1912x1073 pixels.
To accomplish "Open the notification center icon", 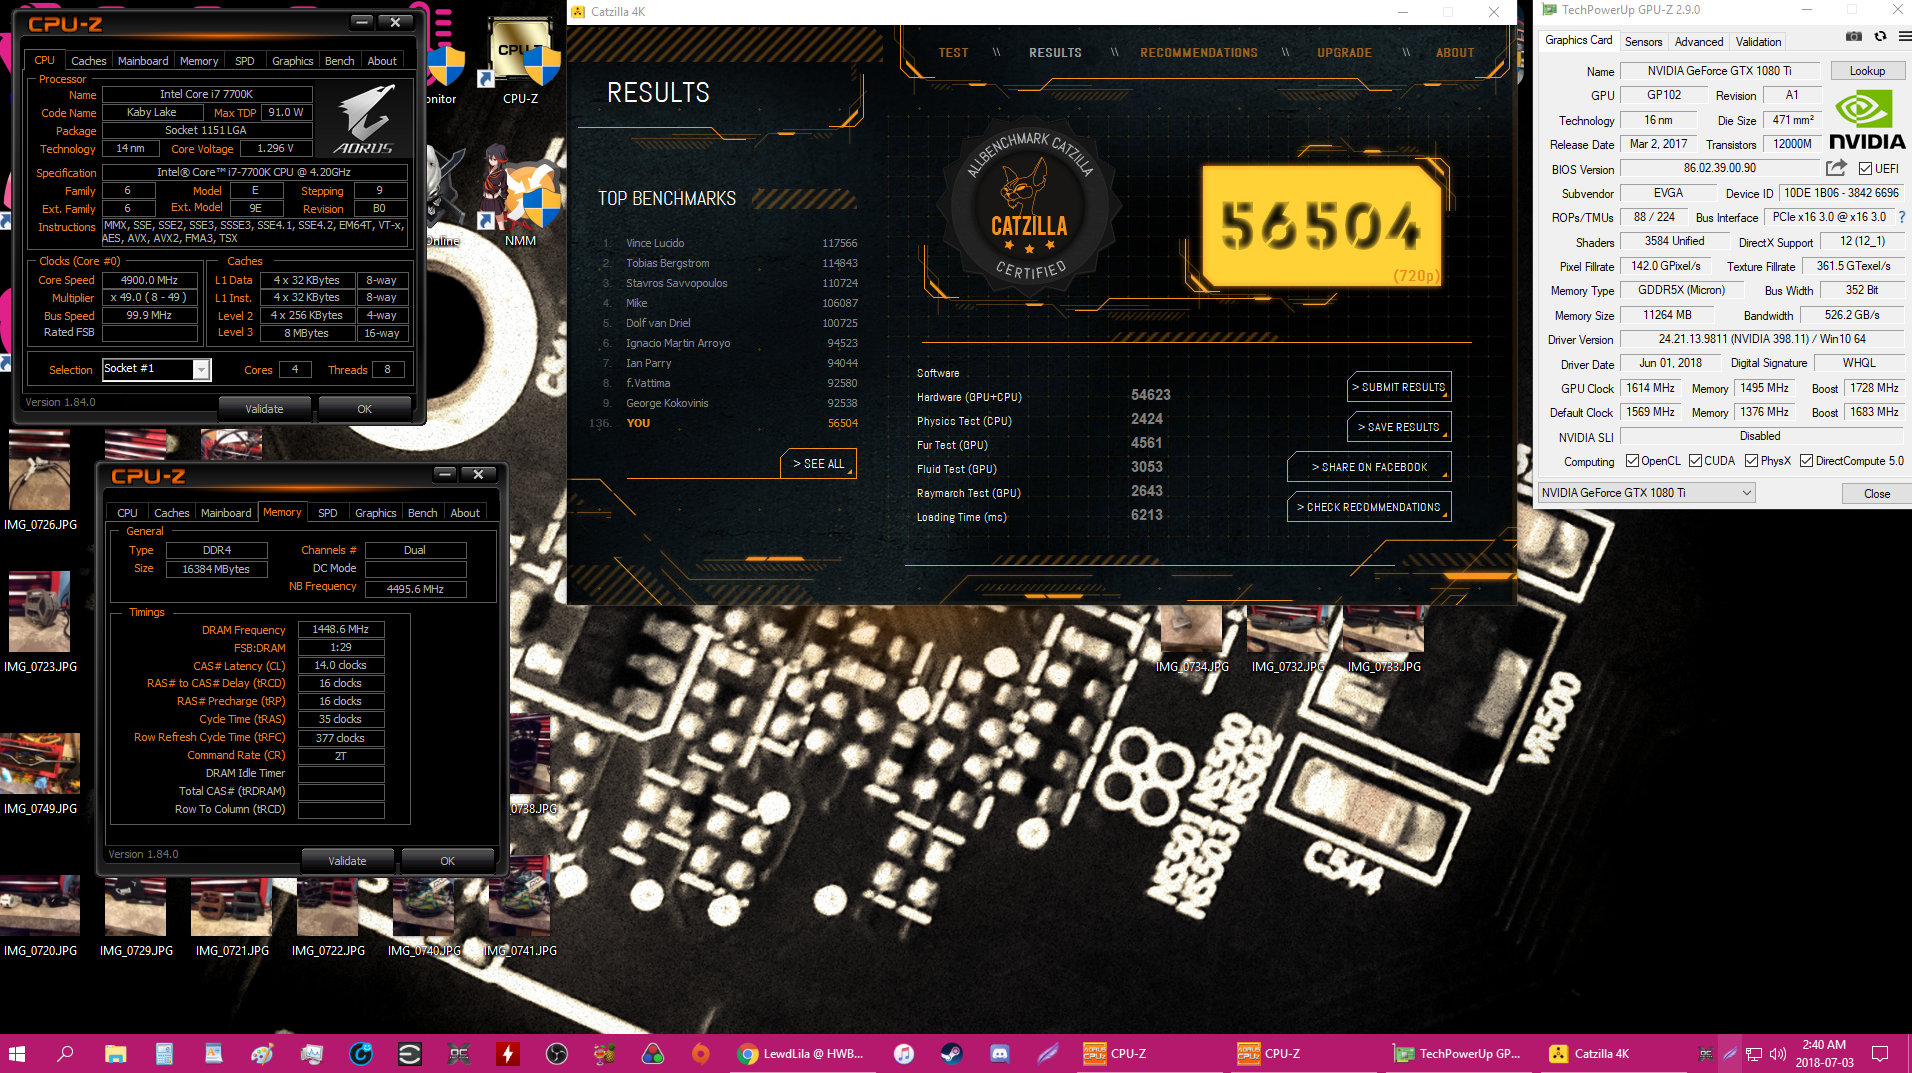I will pos(1880,1053).
